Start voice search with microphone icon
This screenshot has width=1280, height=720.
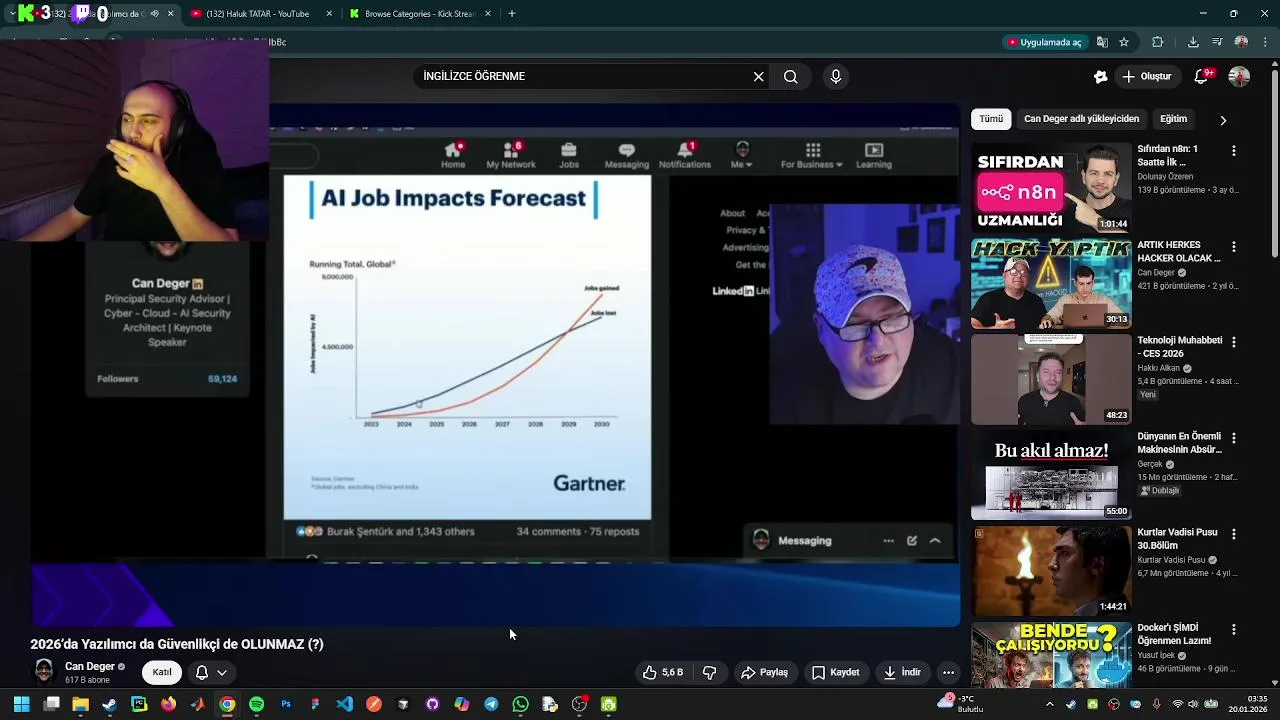836,76
